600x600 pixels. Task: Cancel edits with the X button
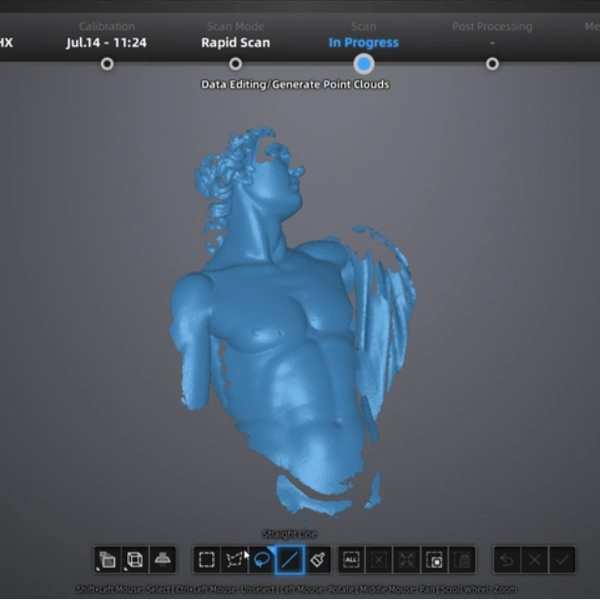point(535,560)
